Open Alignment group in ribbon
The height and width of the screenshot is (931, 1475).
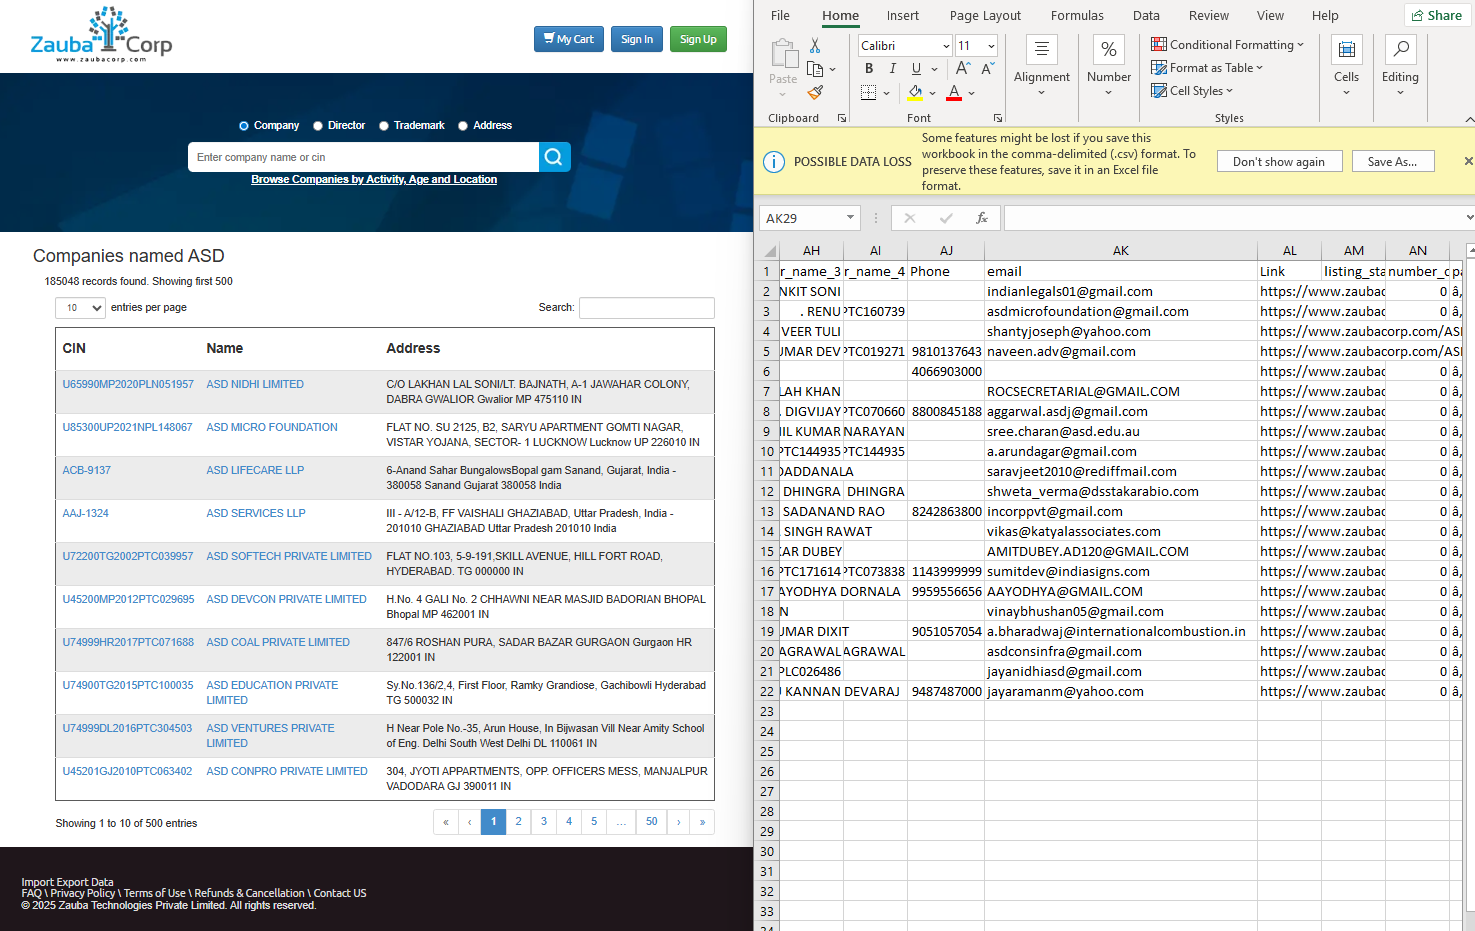pyautogui.click(x=1042, y=67)
